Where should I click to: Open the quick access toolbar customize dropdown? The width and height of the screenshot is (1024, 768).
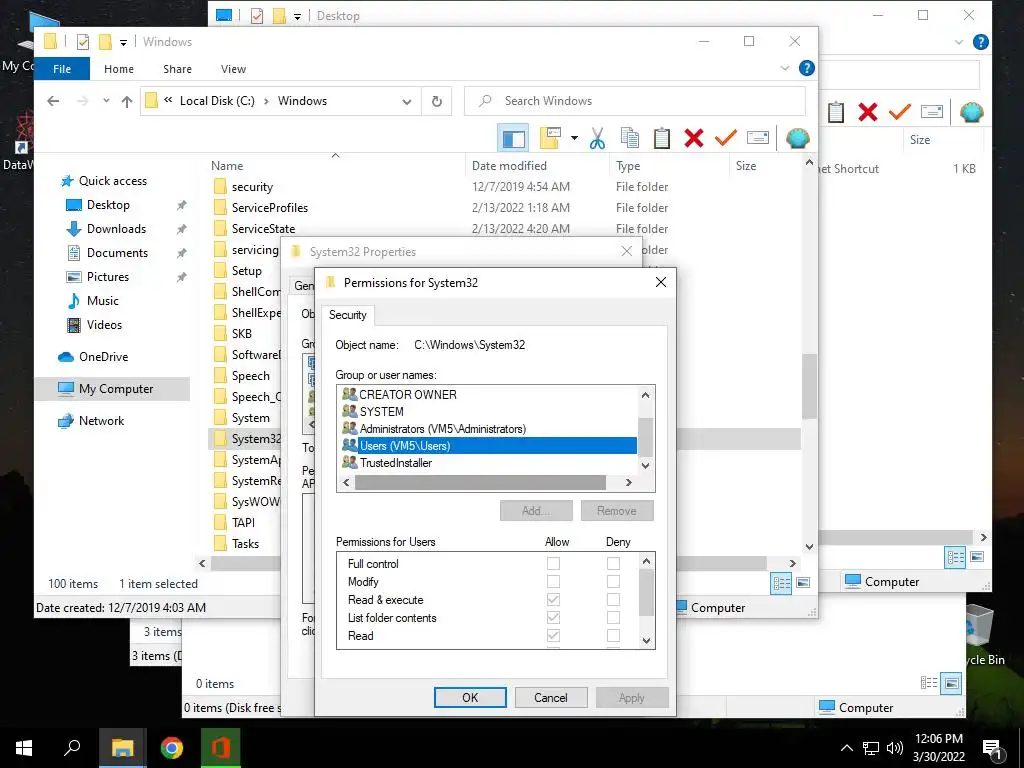(123, 43)
